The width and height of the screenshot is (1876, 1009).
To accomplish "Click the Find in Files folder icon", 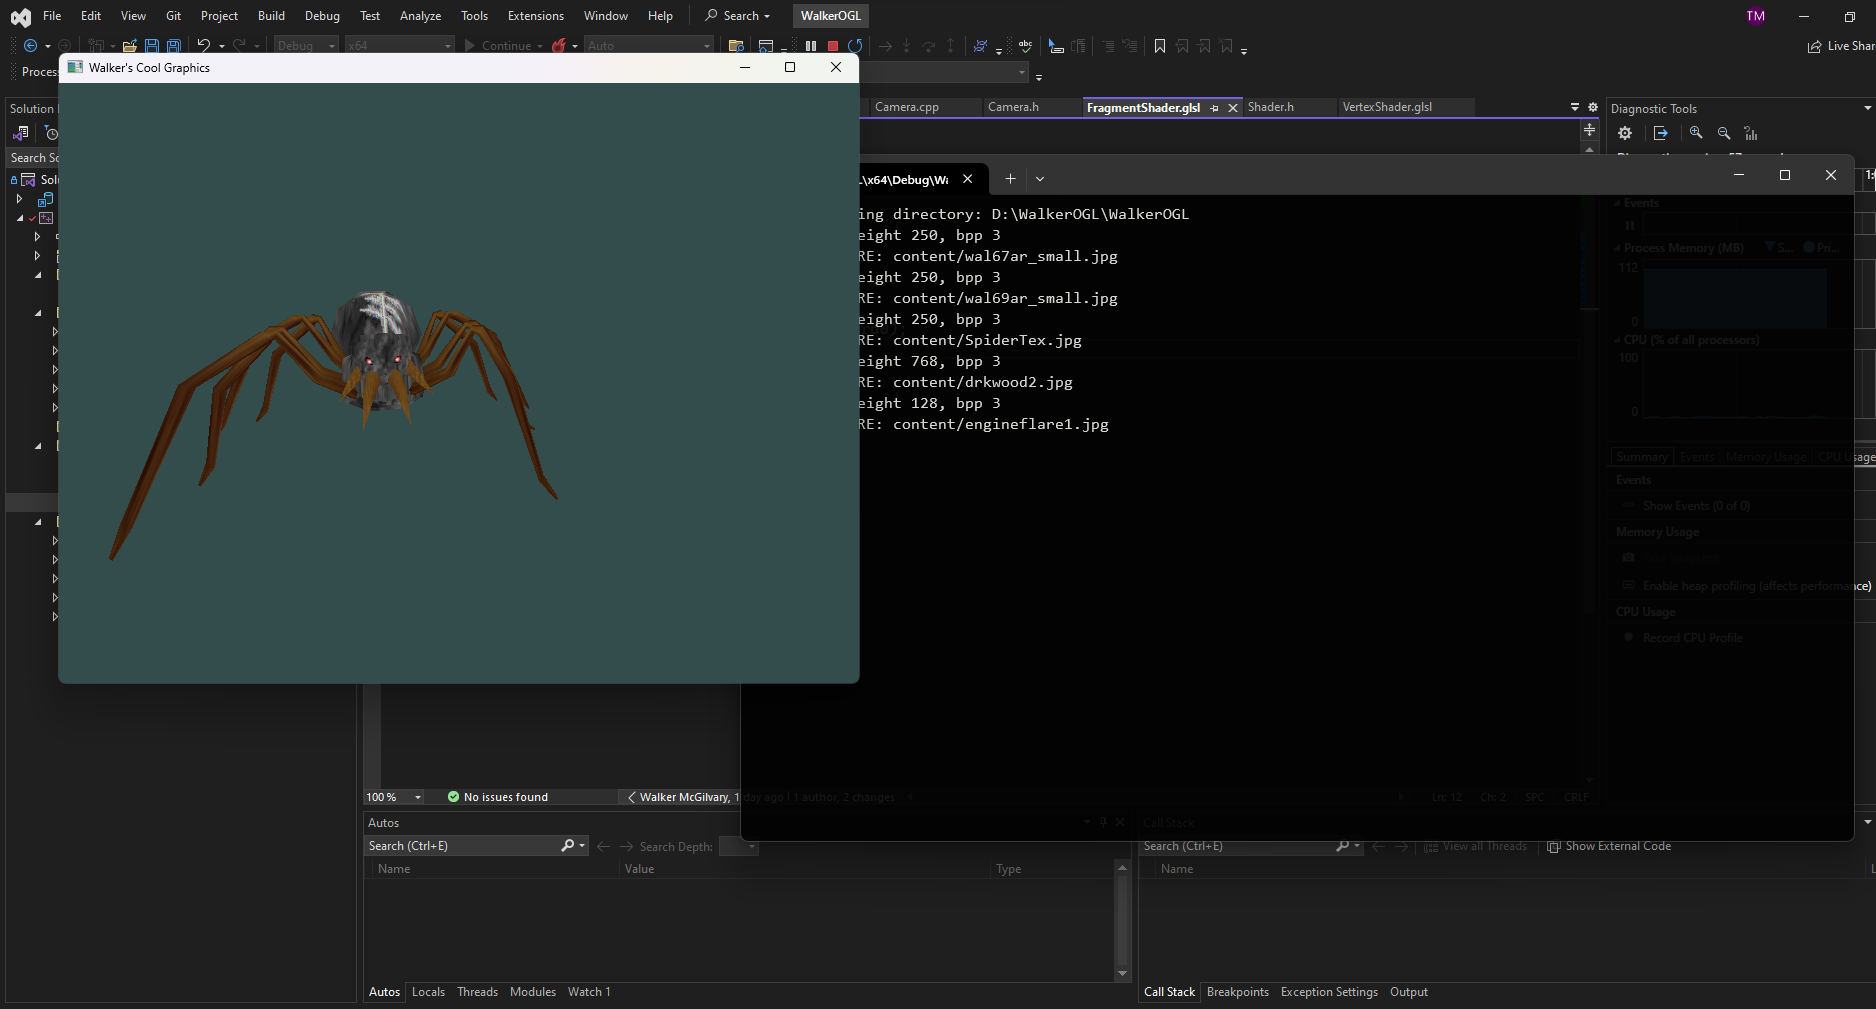I will click(736, 46).
